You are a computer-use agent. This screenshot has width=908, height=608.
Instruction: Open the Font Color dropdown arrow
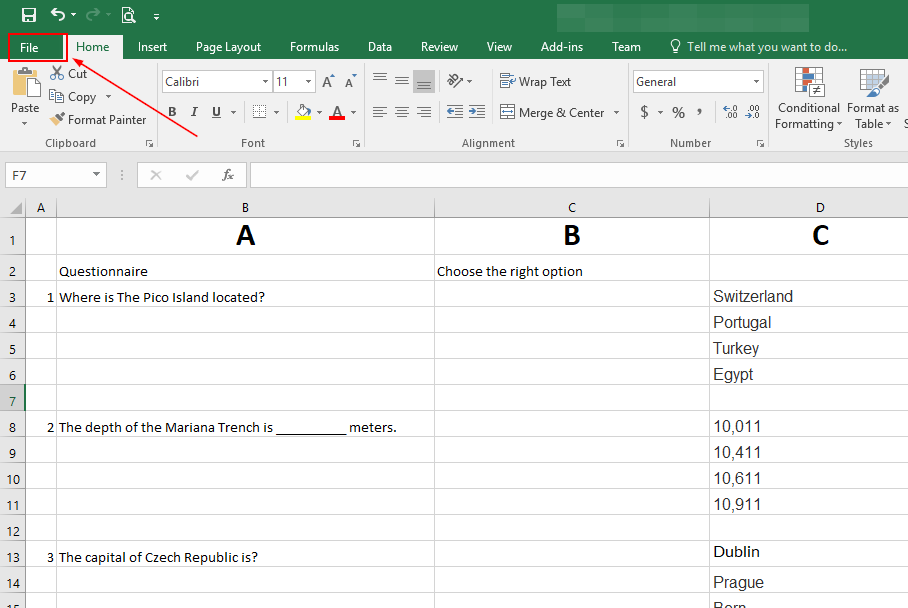(353, 112)
